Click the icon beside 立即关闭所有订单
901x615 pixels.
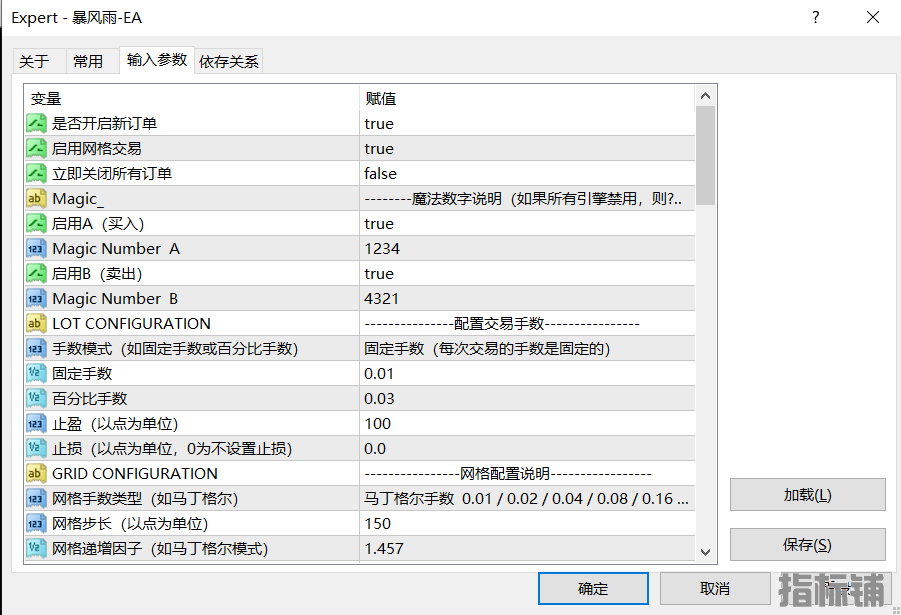pos(36,174)
